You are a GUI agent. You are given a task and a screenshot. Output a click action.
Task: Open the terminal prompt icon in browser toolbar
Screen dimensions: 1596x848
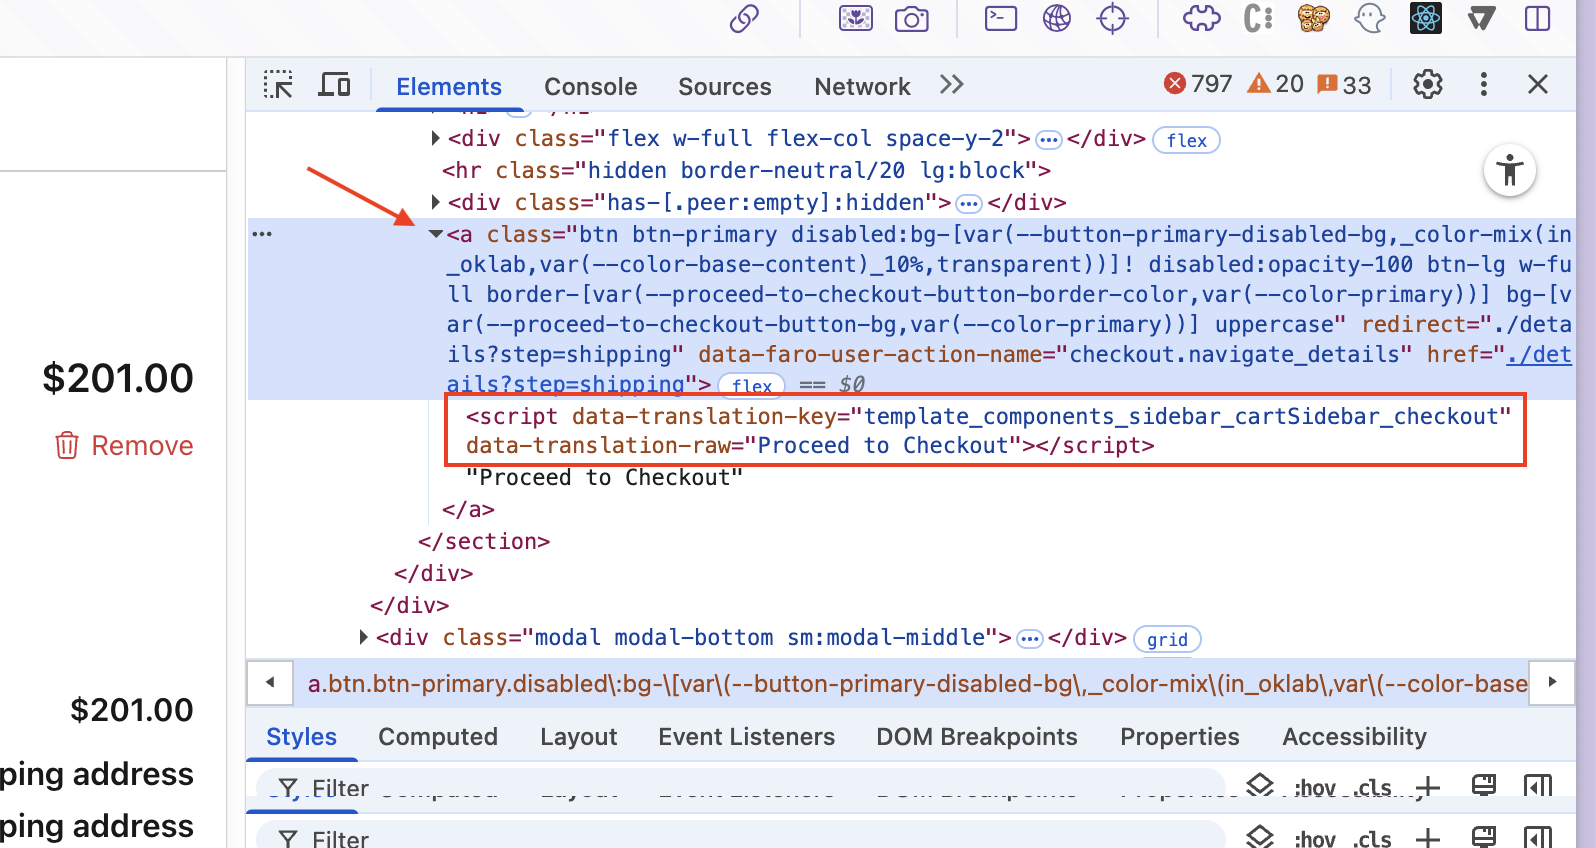coord(1001,19)
